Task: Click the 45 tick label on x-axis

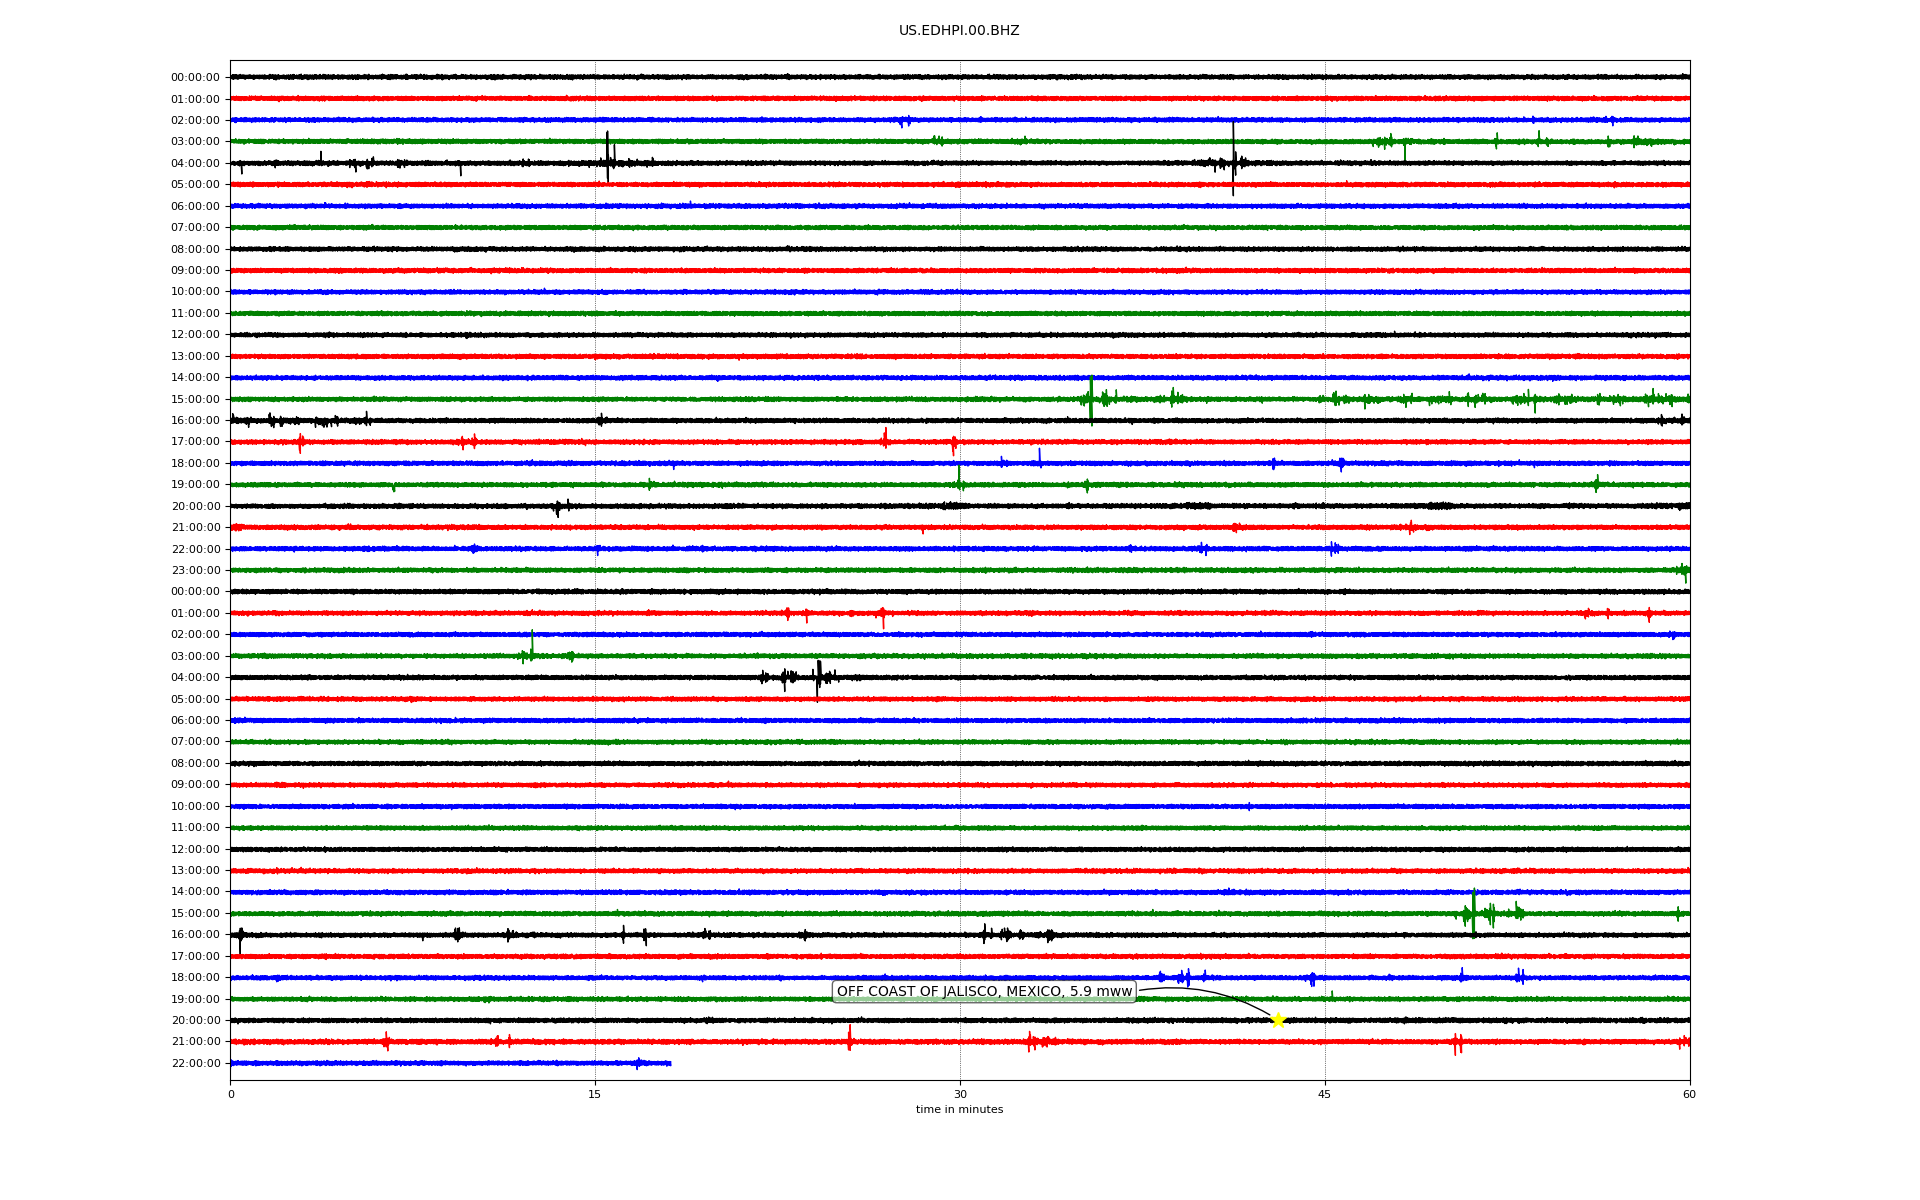Action: pyautogui.click(x=1325, y=1094)
